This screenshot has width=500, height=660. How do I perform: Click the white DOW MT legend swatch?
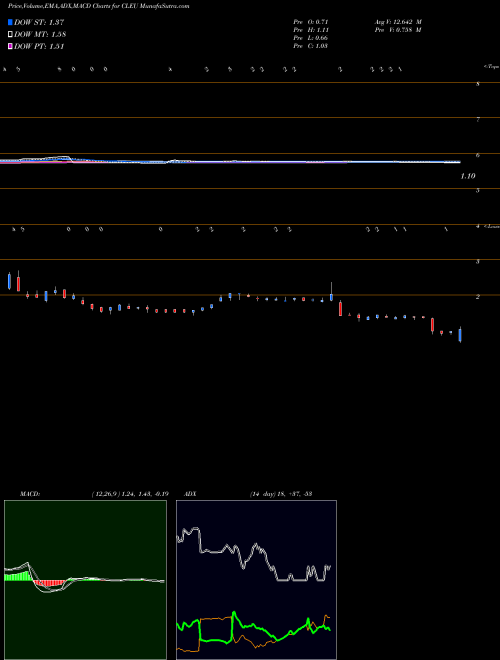point(11,34)
